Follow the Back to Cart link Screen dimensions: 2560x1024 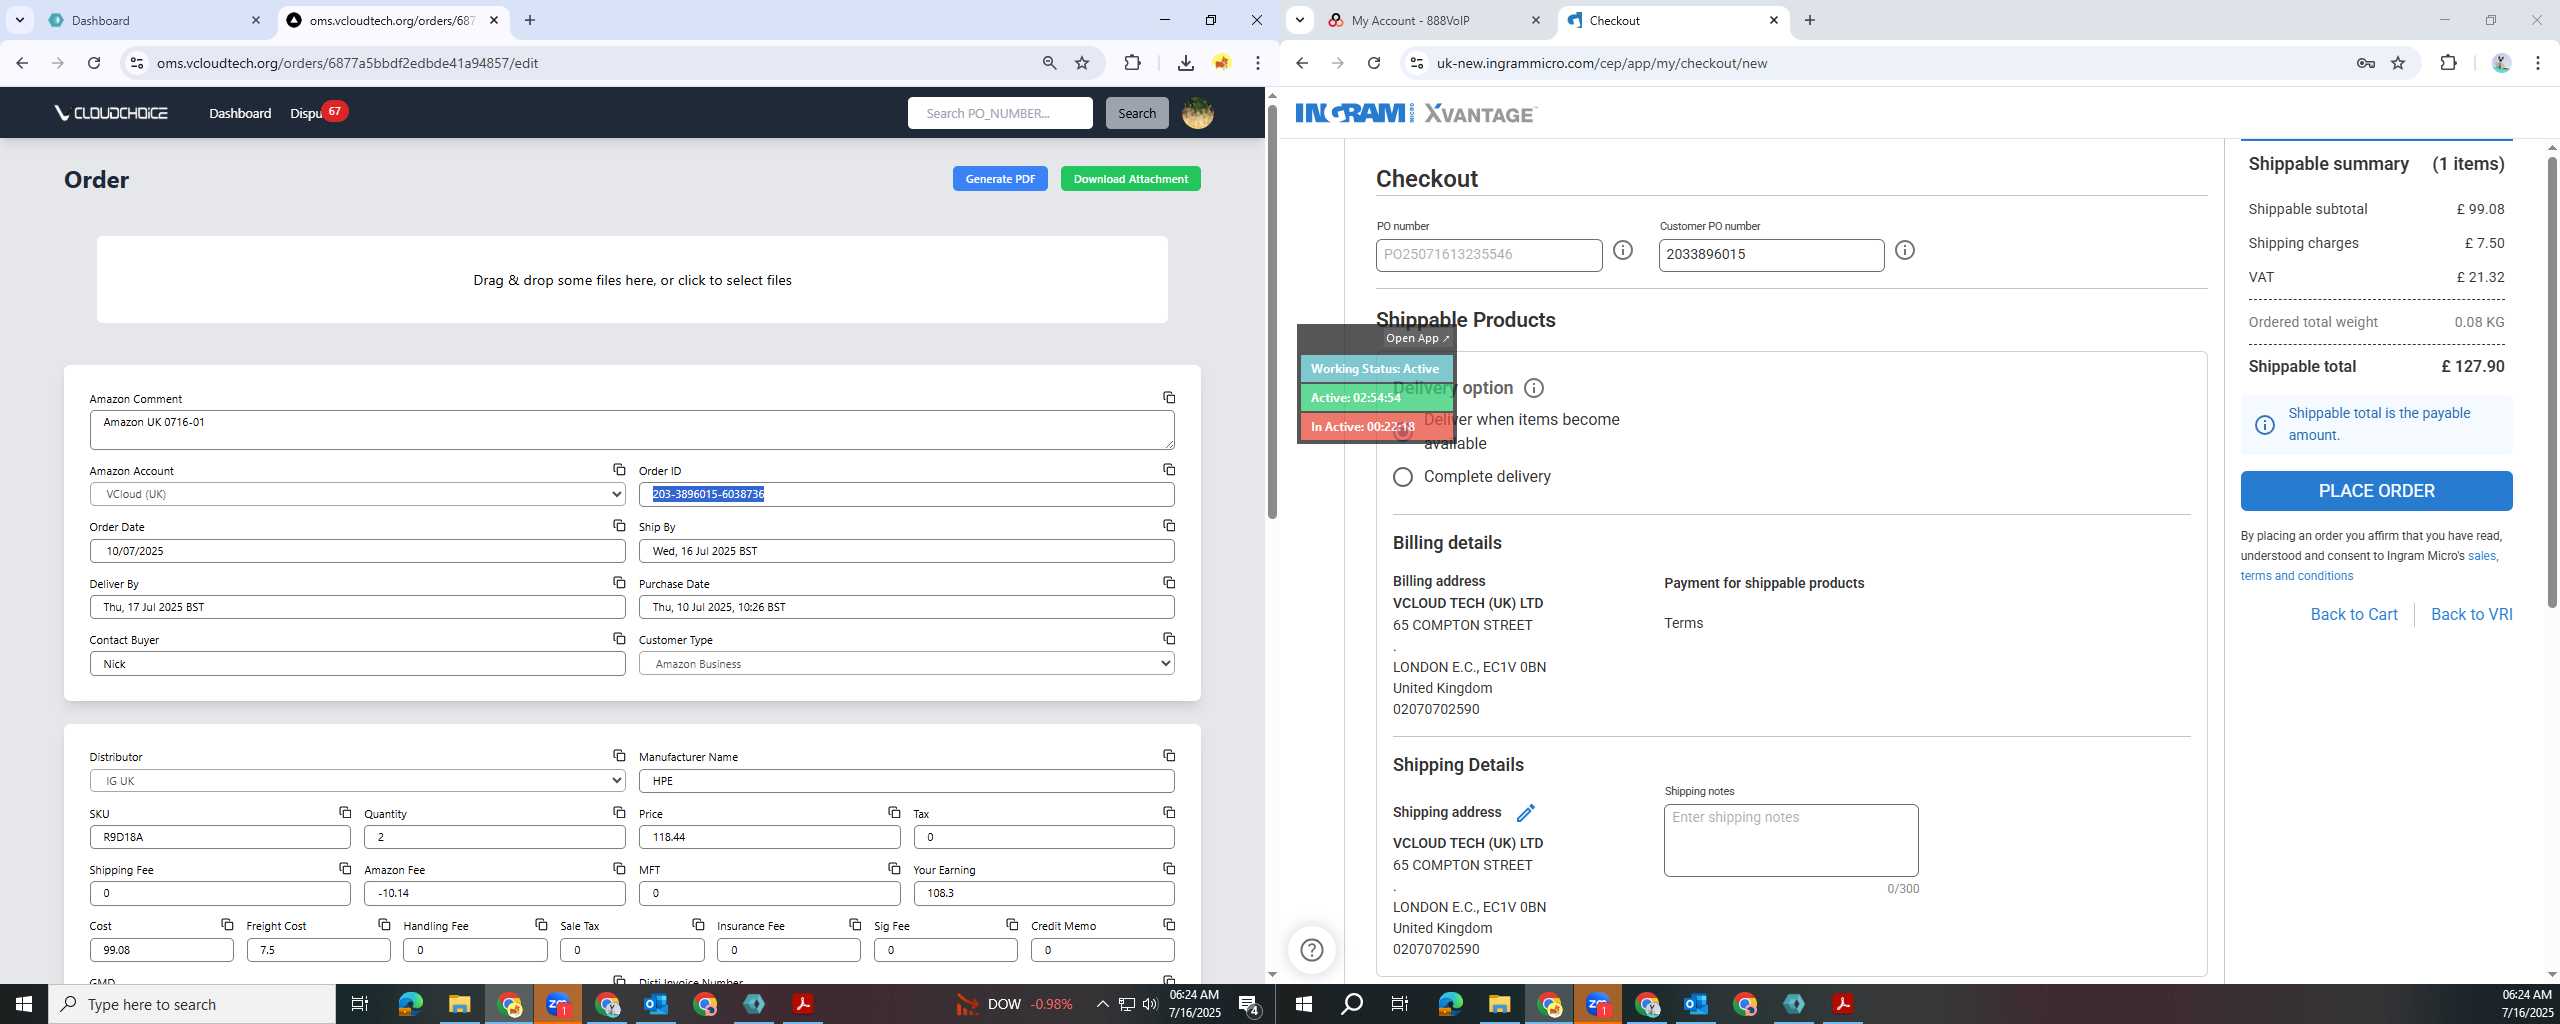[x=2353, y=615]
